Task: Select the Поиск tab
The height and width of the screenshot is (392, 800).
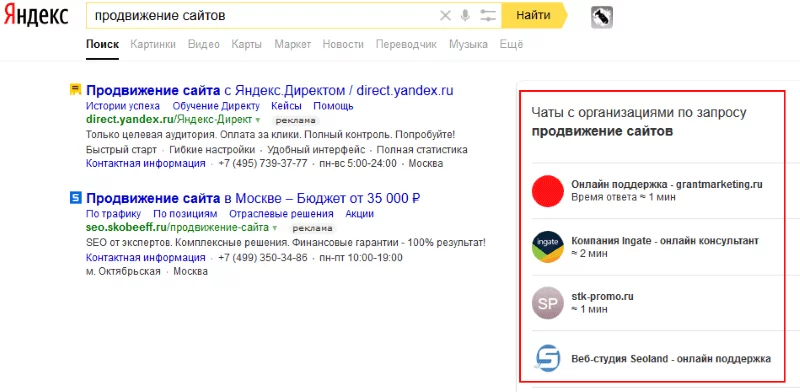Action: 103,44
